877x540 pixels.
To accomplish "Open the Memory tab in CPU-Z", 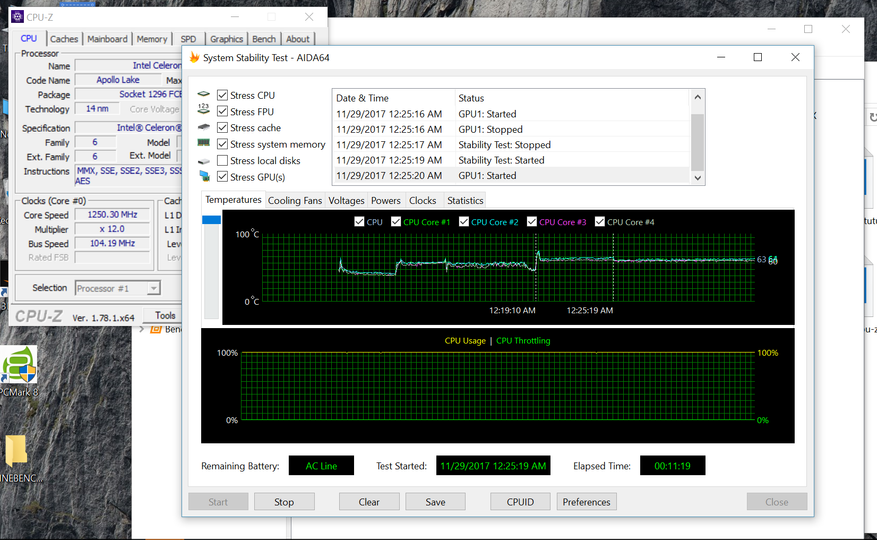I will pyautogui.click(x=152, y=39).
